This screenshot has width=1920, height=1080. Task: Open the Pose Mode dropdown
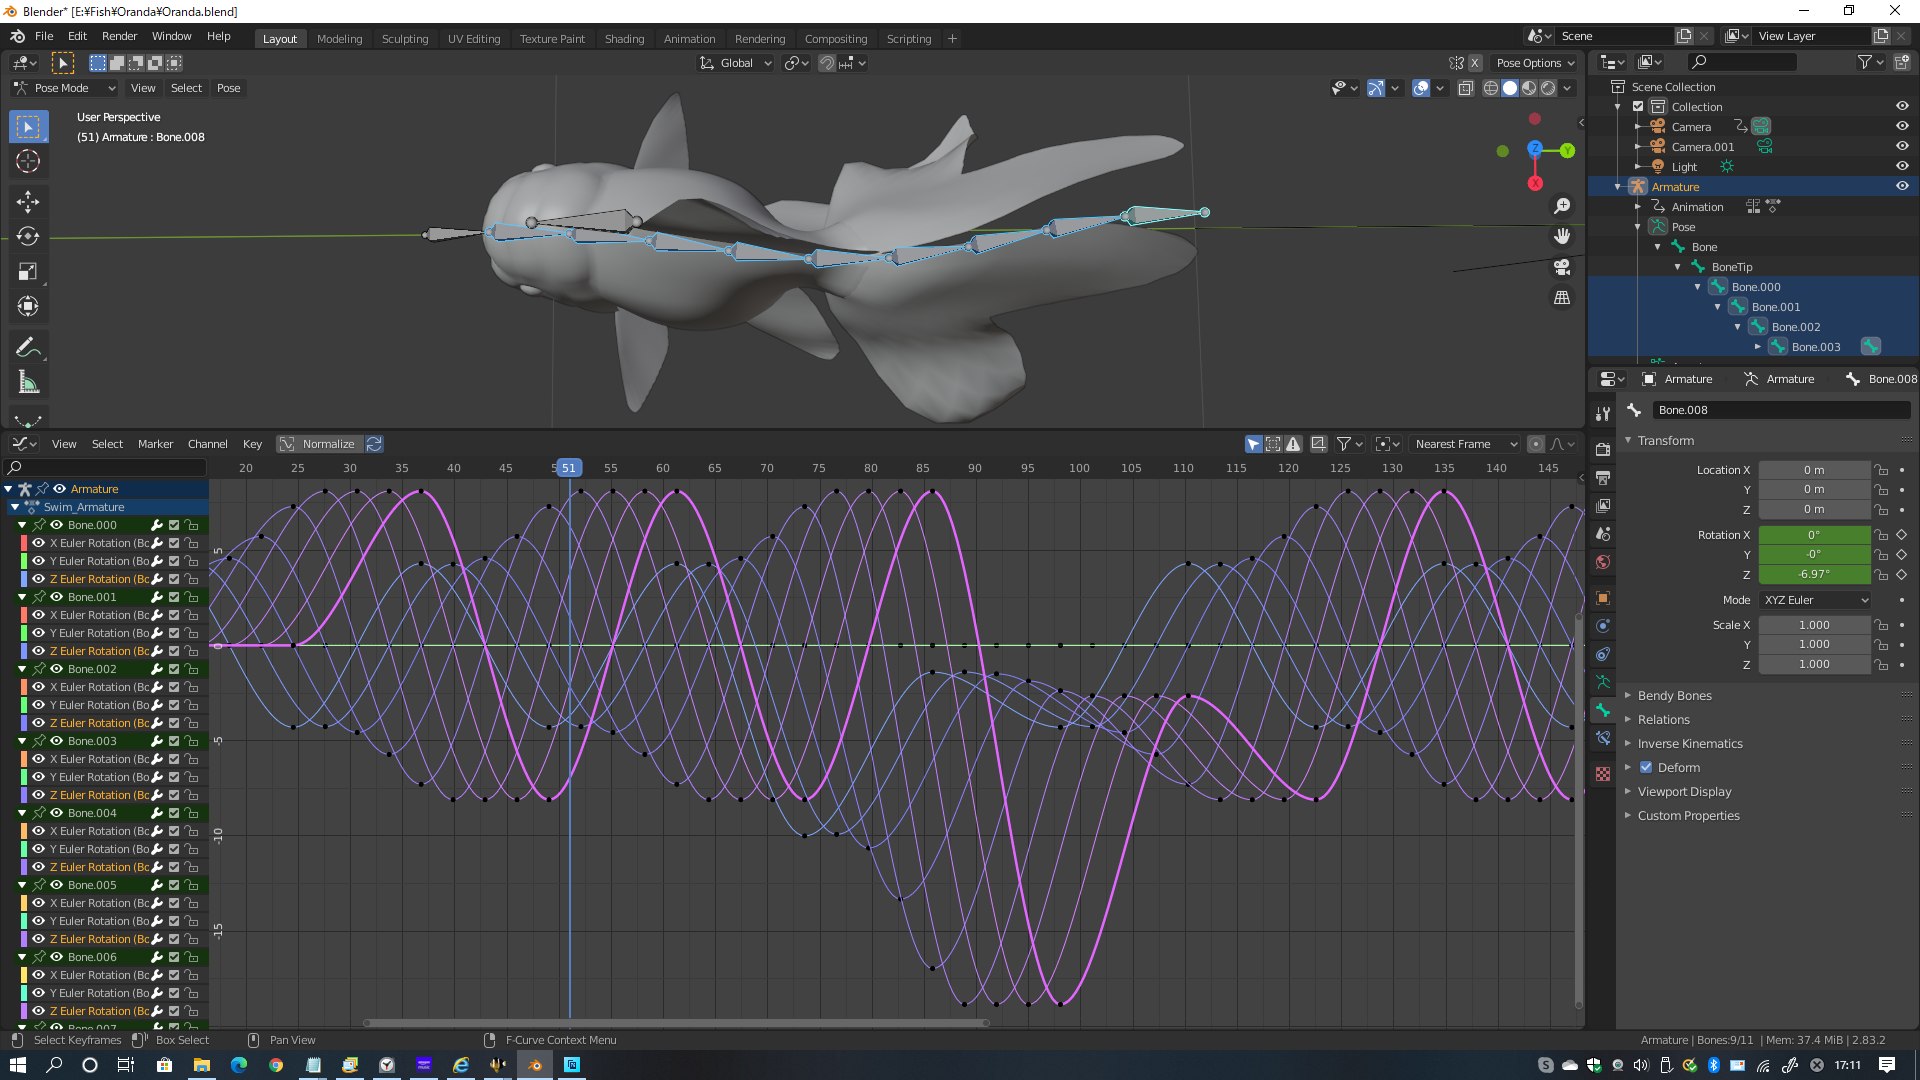coord(65,88)
